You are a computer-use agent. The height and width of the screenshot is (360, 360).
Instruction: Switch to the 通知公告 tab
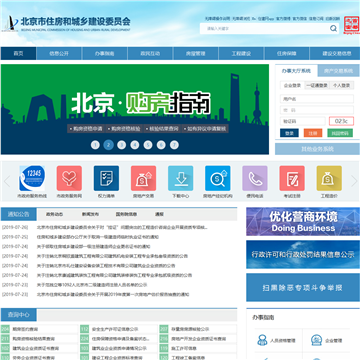(19, 214)
